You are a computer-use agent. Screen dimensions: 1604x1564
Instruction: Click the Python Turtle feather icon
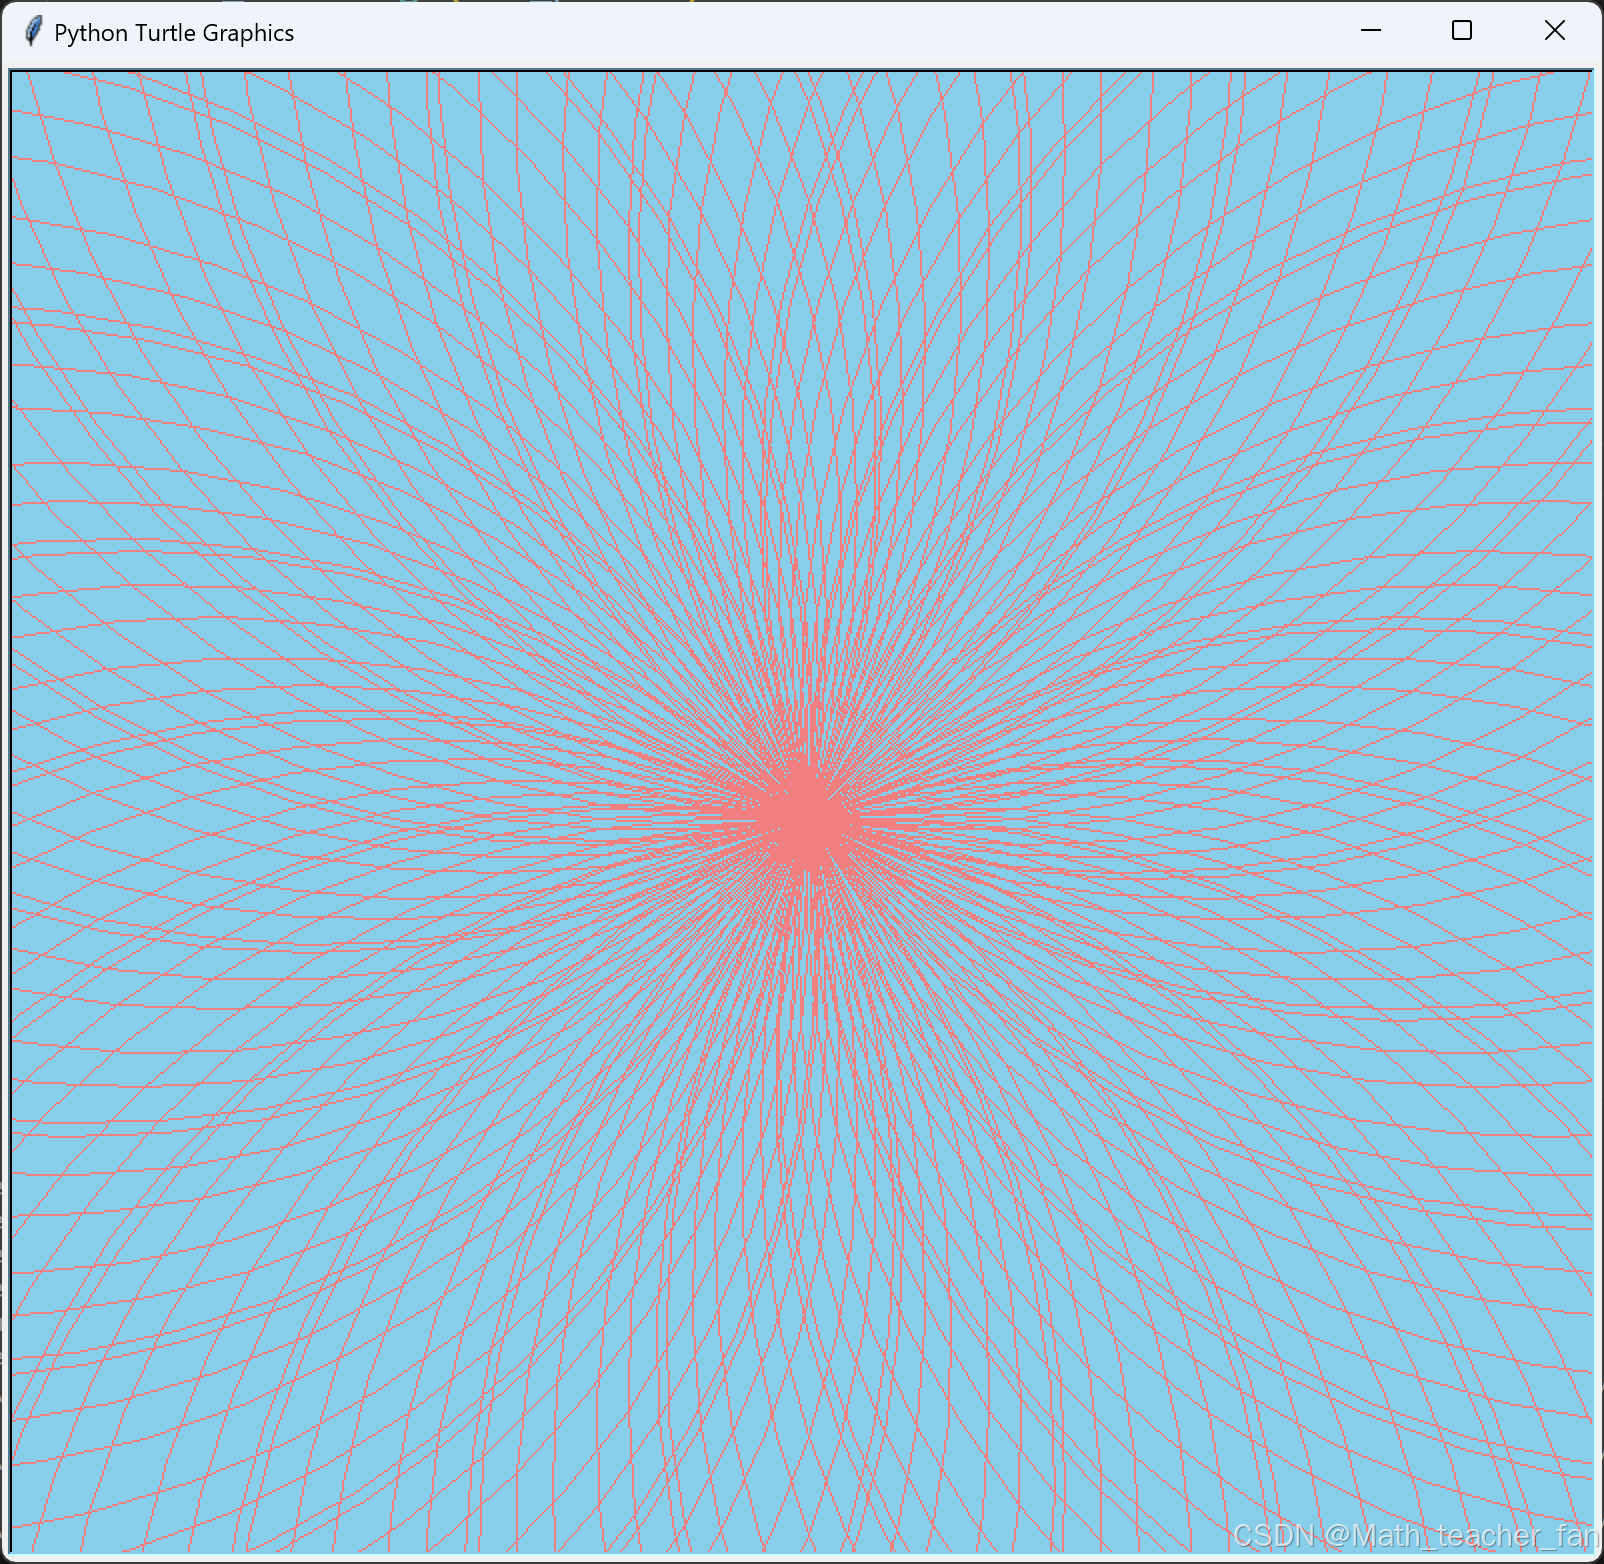pos(32,32)
